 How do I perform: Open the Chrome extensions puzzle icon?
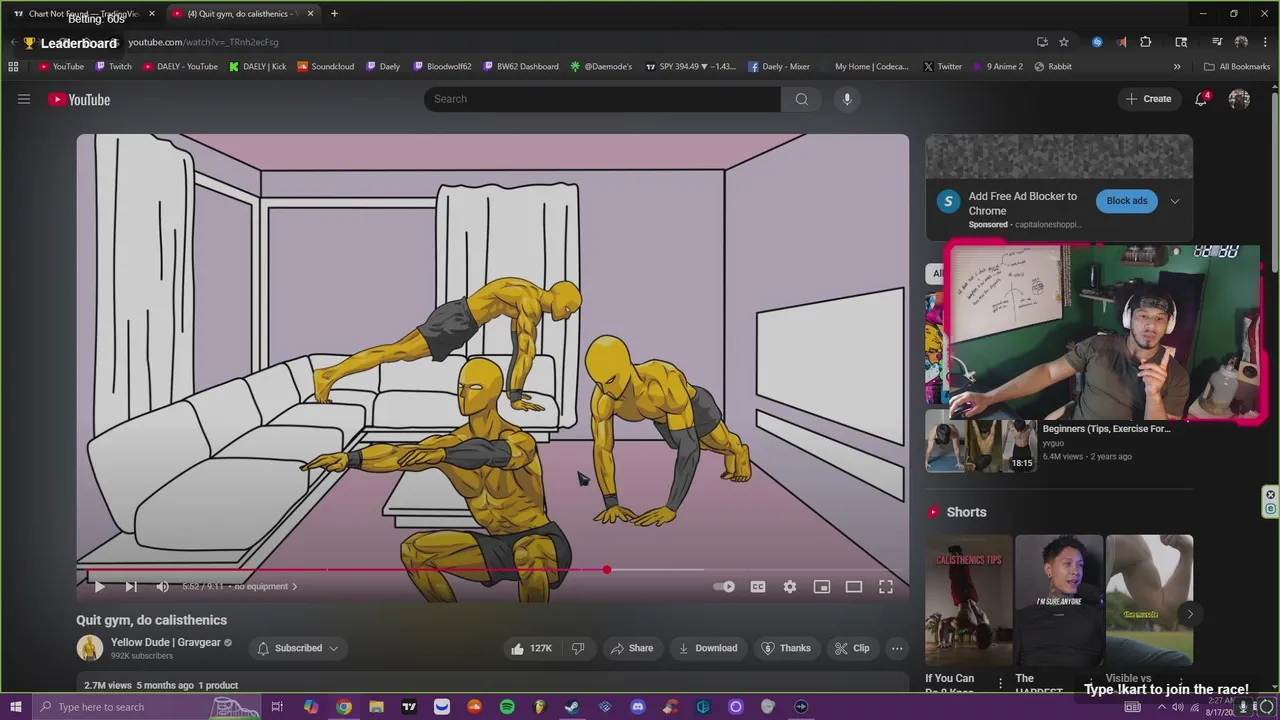[1146, 42]
